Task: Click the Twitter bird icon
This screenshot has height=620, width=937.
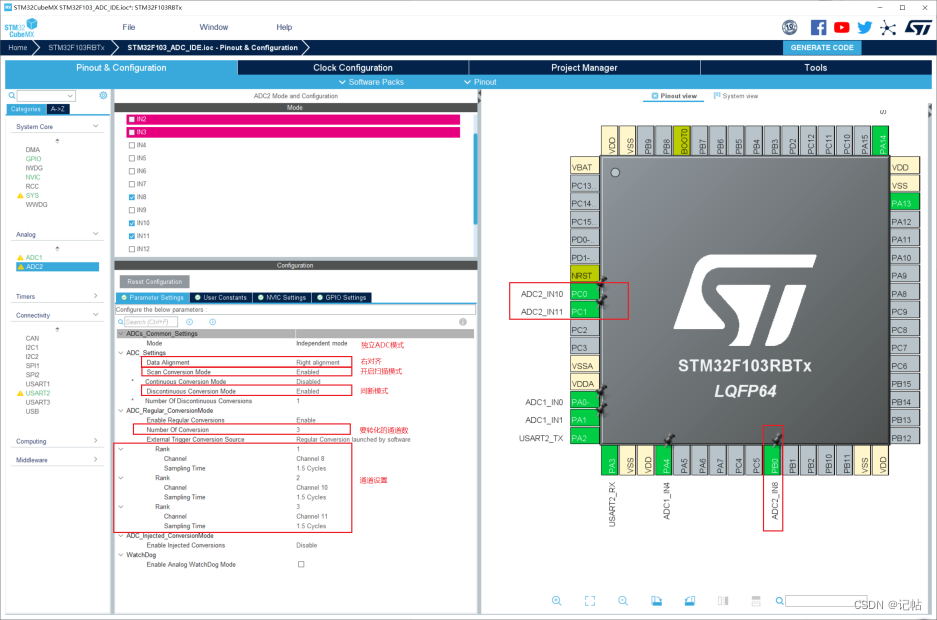Action: pos(864,28)
